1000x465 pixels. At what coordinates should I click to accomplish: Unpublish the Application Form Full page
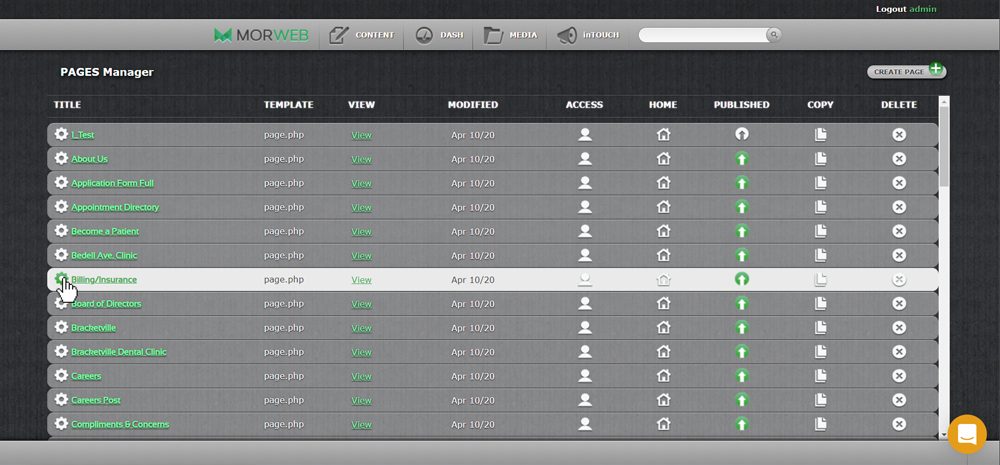click(741, 183)
